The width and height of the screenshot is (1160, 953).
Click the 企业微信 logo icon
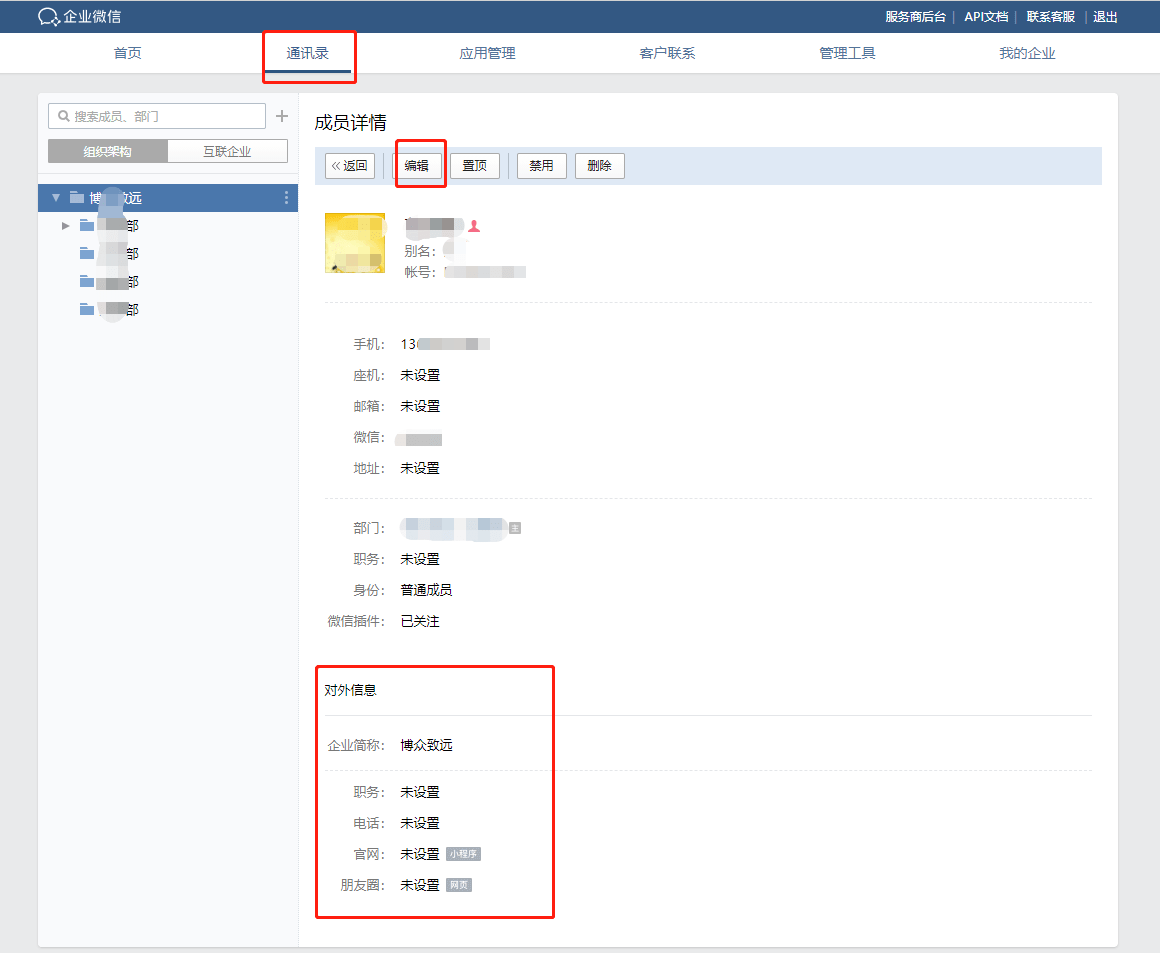[49, 17]
